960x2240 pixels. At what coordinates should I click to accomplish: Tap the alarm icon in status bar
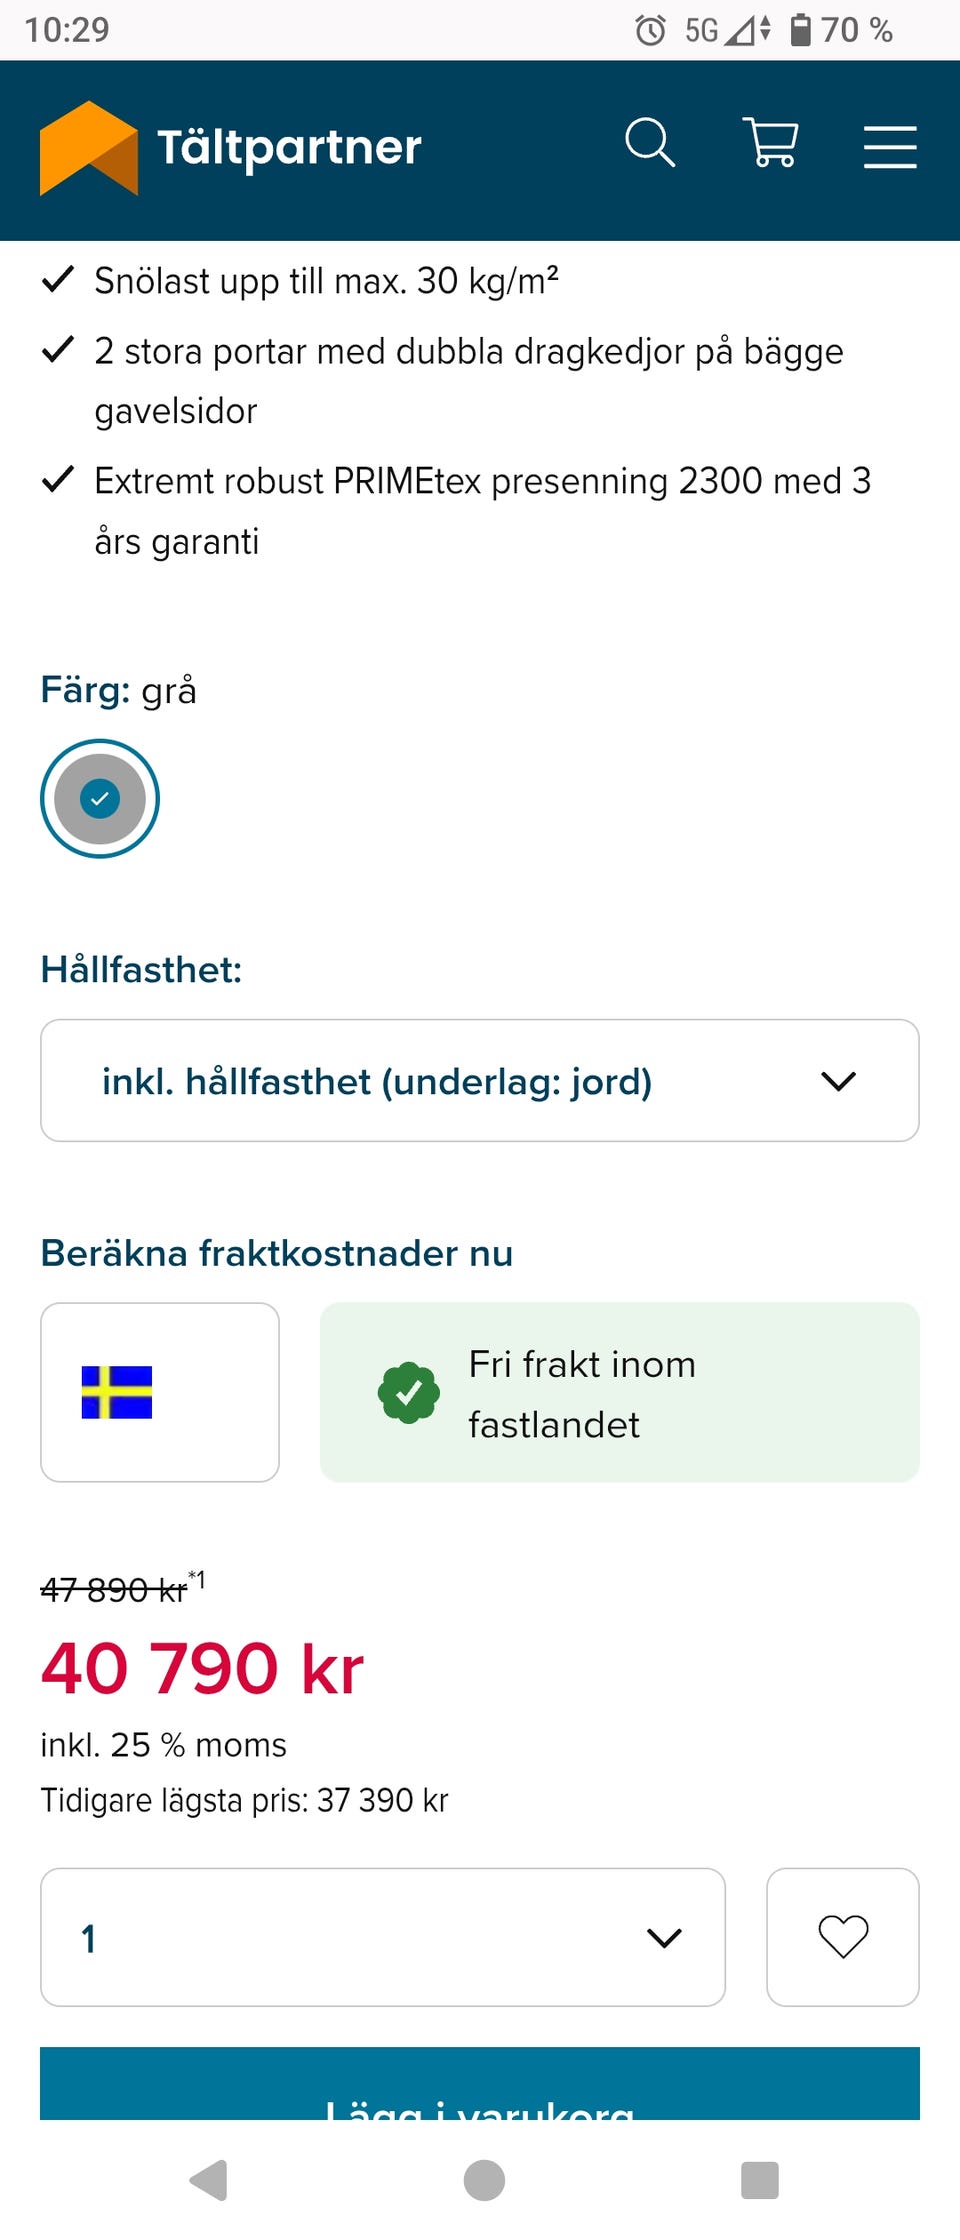click(x=650, y=31)
